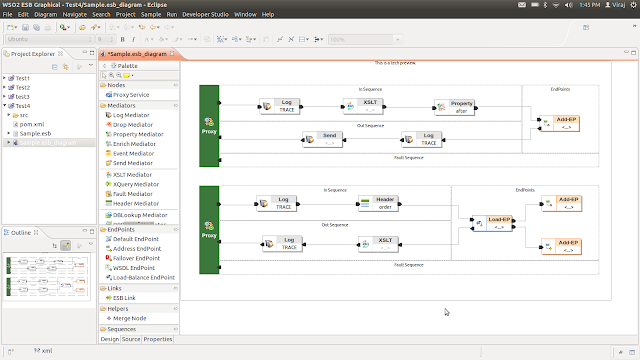Open the File menu
This screenshot has width=640, height=360.
[7, 14]
